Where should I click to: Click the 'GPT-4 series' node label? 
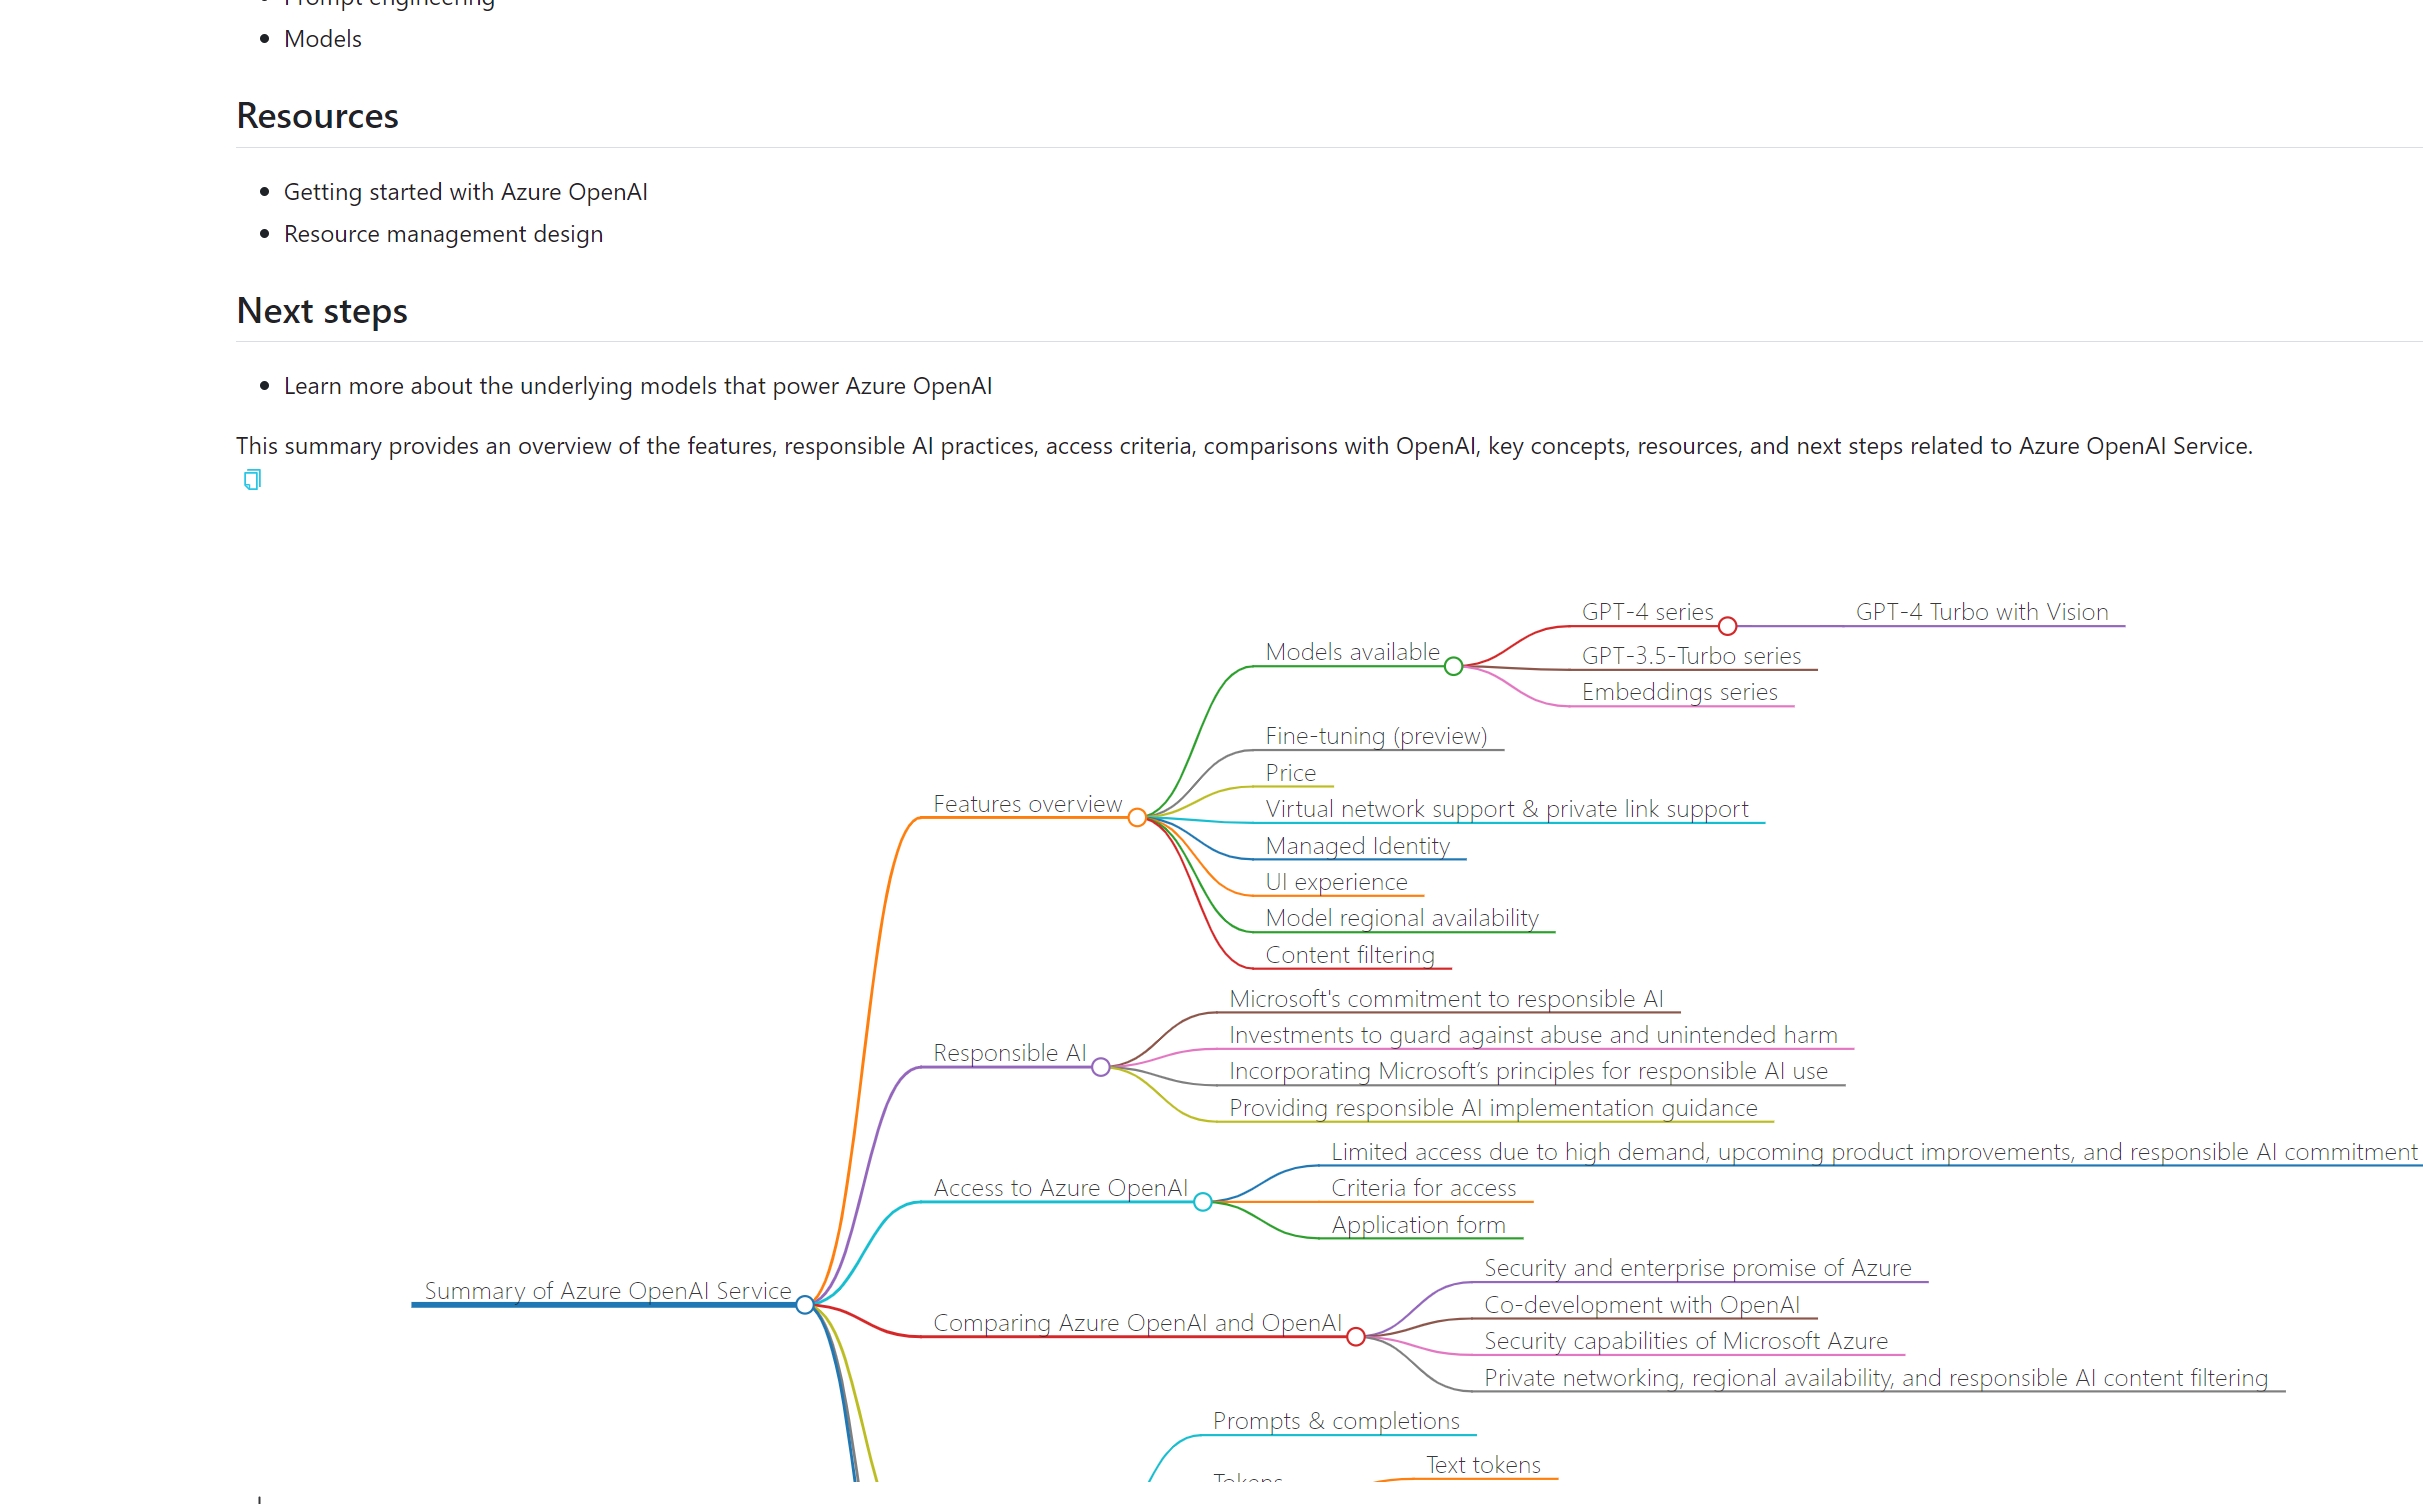coord(1647,612)
